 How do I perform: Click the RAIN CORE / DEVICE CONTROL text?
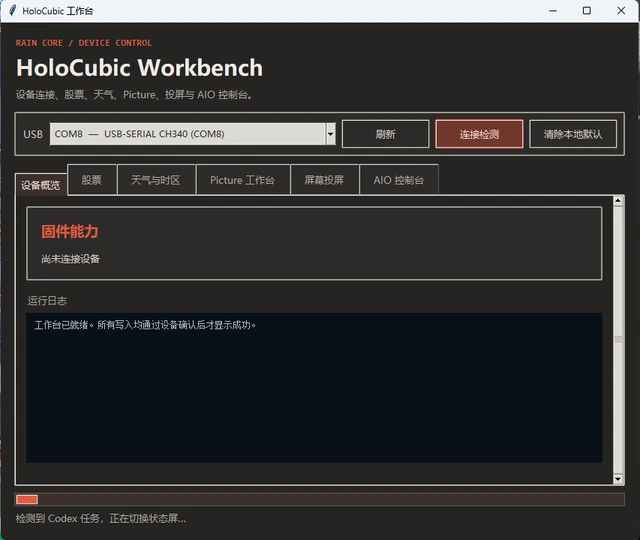point(84,43)
